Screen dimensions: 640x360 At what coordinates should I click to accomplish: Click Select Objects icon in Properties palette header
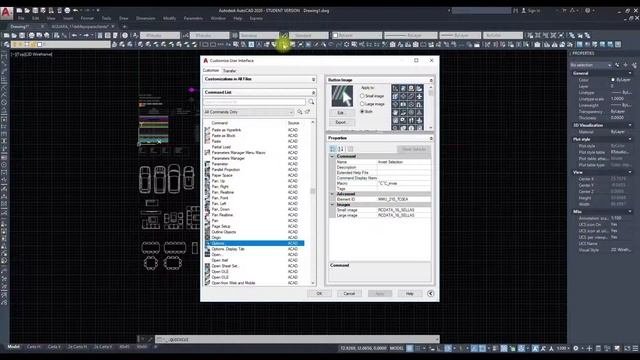[x=625, y=65]
